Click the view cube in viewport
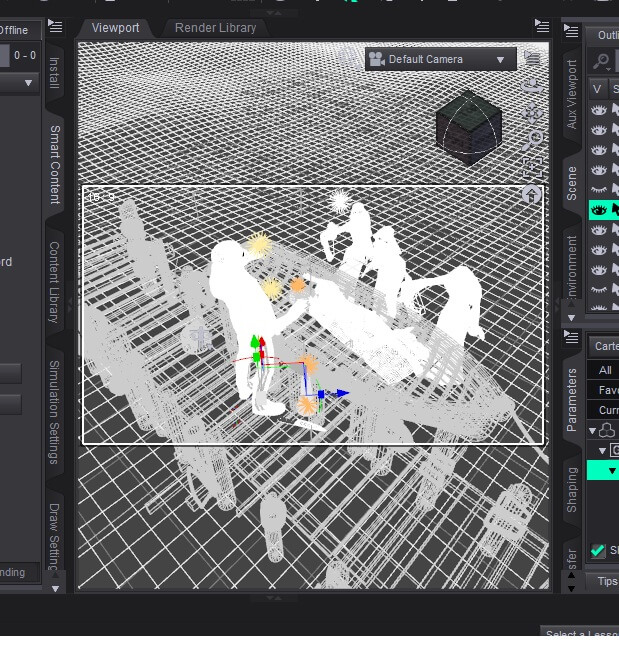Viewport: 619px width, 661px height. (468, 127)
